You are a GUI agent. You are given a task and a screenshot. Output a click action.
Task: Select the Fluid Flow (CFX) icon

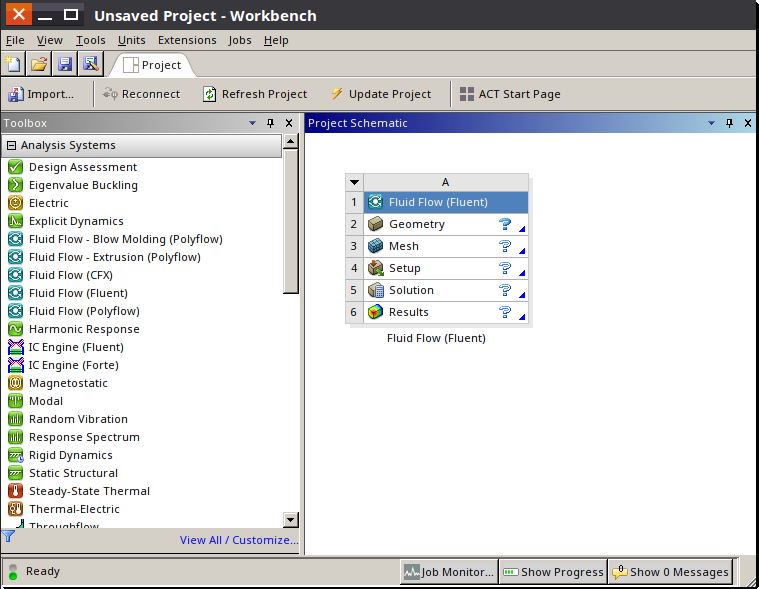coord(15,275)
